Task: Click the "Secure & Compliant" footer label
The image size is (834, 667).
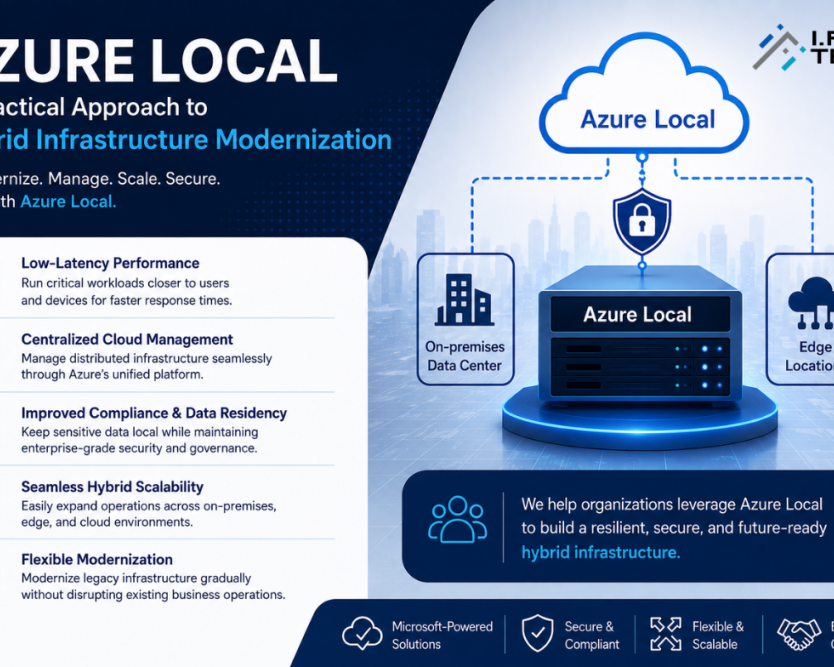Action: pyautogui.click(x=591, y=635)
